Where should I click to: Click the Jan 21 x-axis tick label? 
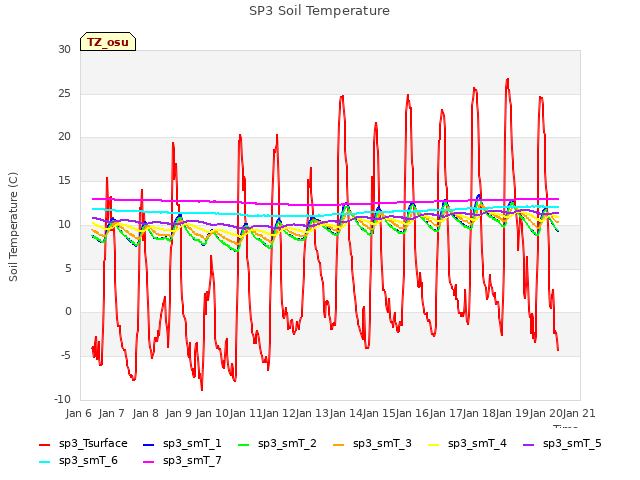click(x=579, y=413)
